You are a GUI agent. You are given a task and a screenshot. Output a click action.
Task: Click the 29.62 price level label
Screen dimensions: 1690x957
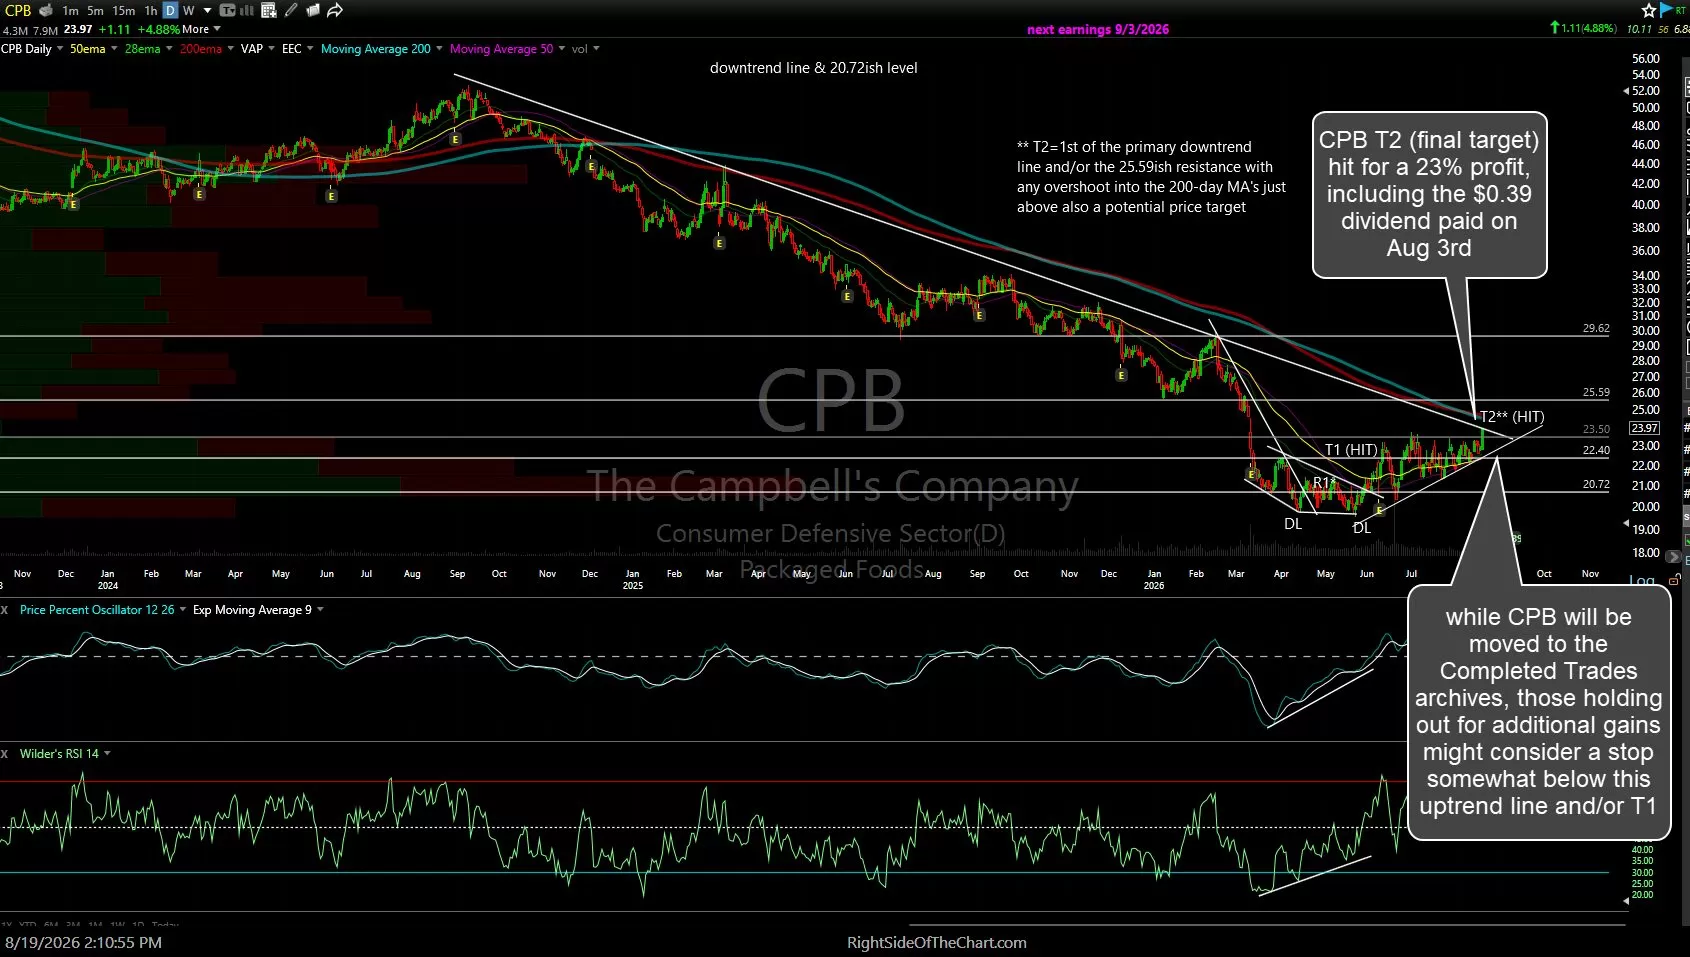pyautogui.click(x=1596, y=328)
